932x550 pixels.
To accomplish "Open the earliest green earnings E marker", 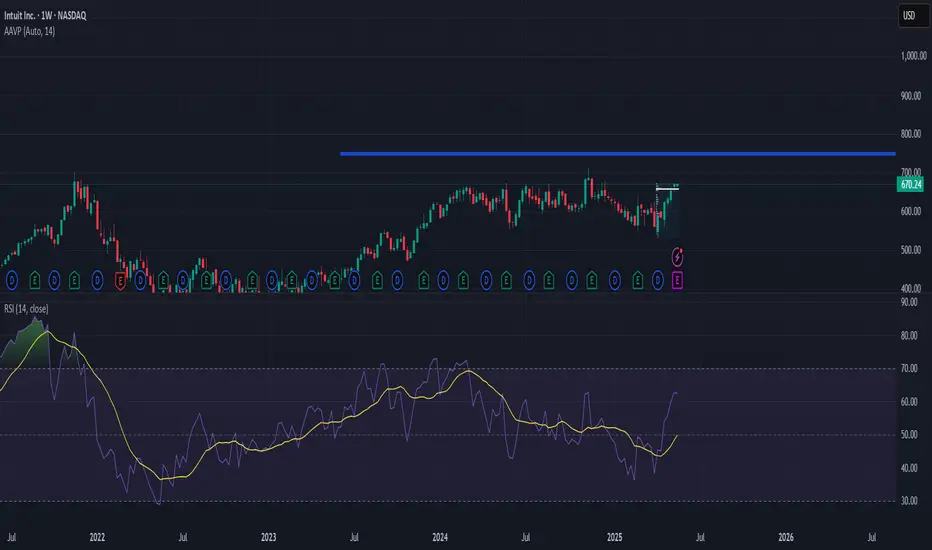I will tap(34, 280).
